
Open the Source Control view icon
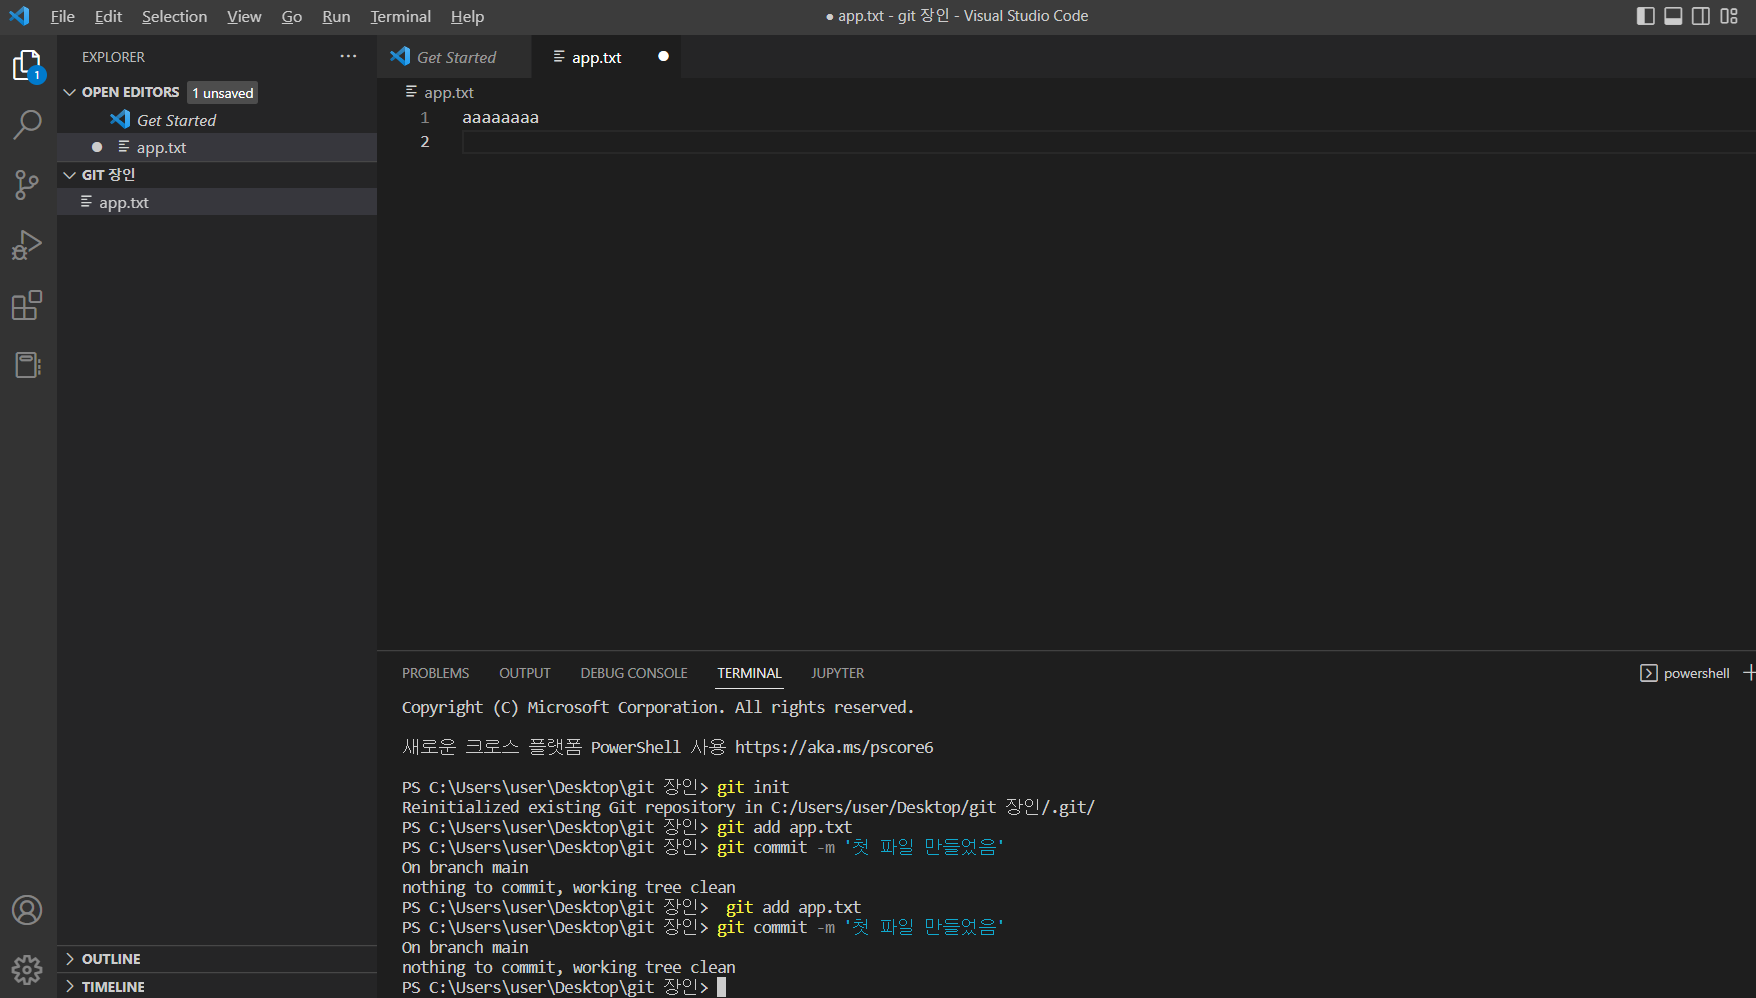point(27,184)
